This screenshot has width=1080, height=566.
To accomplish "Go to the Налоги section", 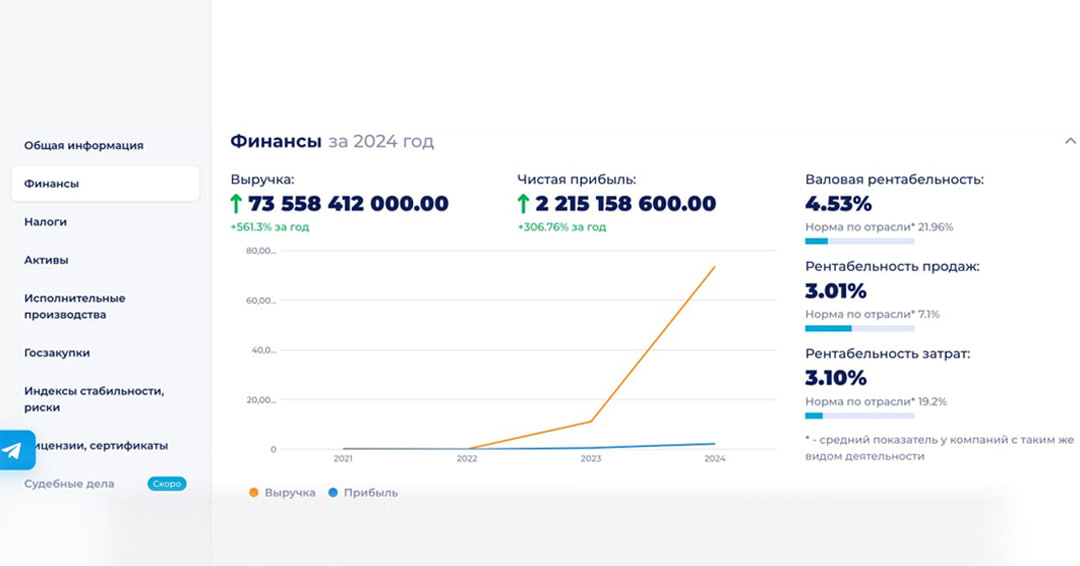I will [46, 222].
